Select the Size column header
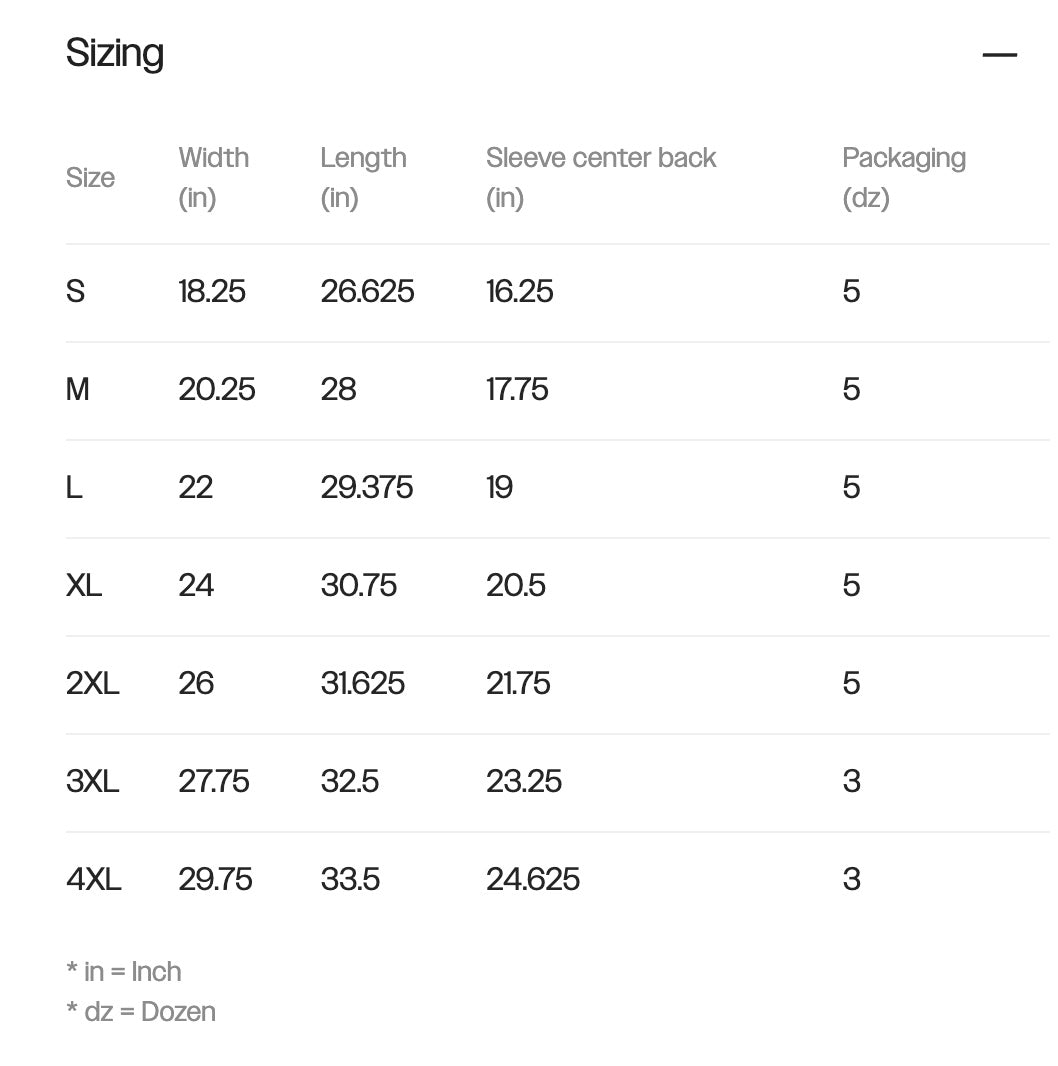 [x=90, y=178]
